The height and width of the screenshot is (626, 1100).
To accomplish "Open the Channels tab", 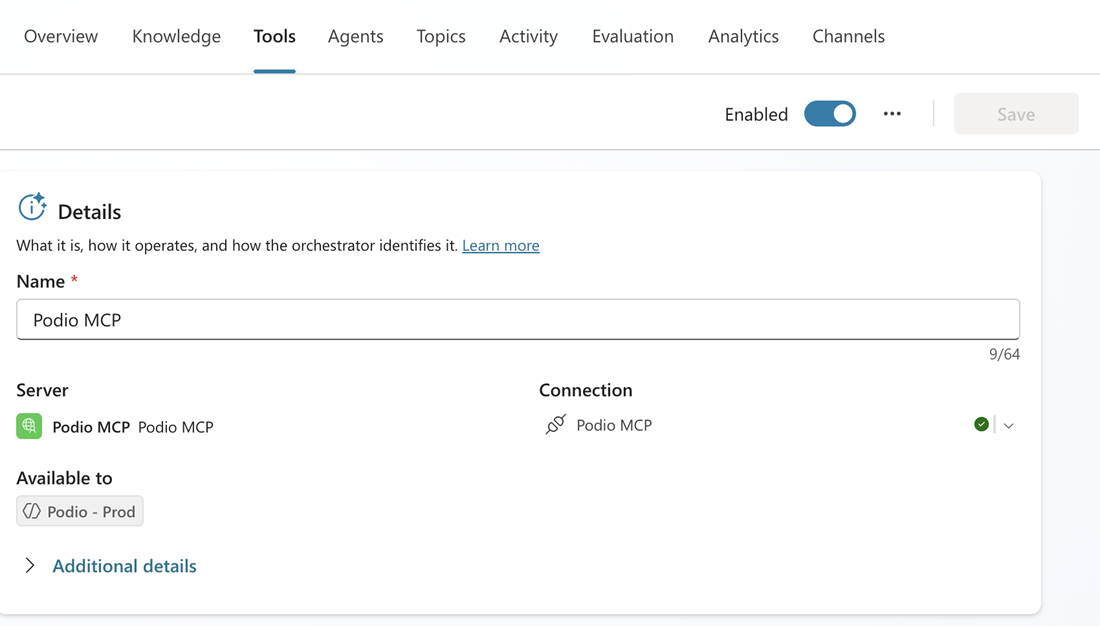I will (x=848, y=36).
